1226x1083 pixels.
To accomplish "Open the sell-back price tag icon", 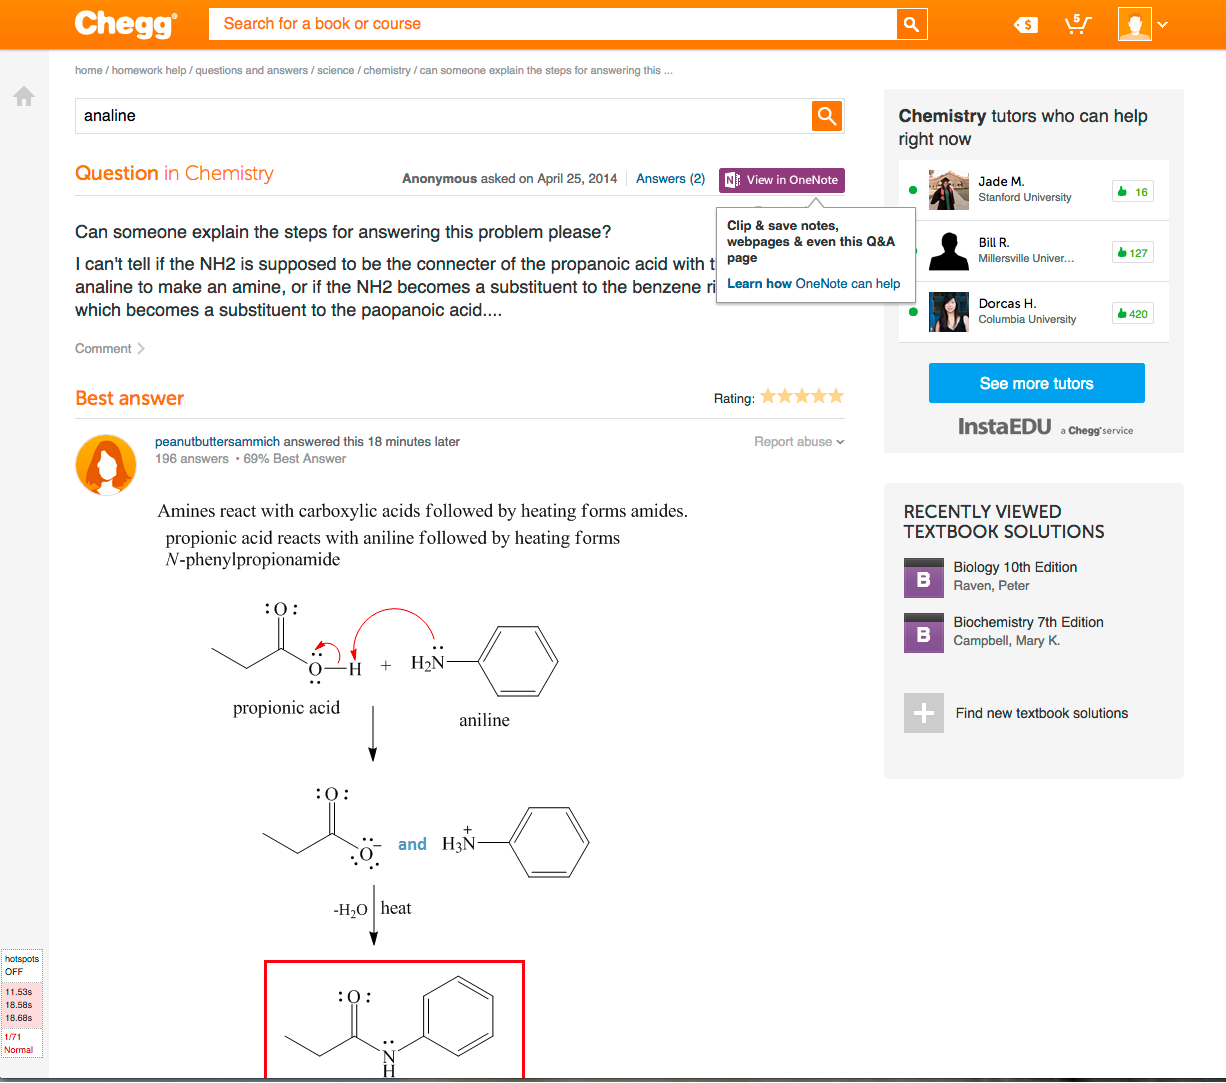I will [x=1026, y=25].
